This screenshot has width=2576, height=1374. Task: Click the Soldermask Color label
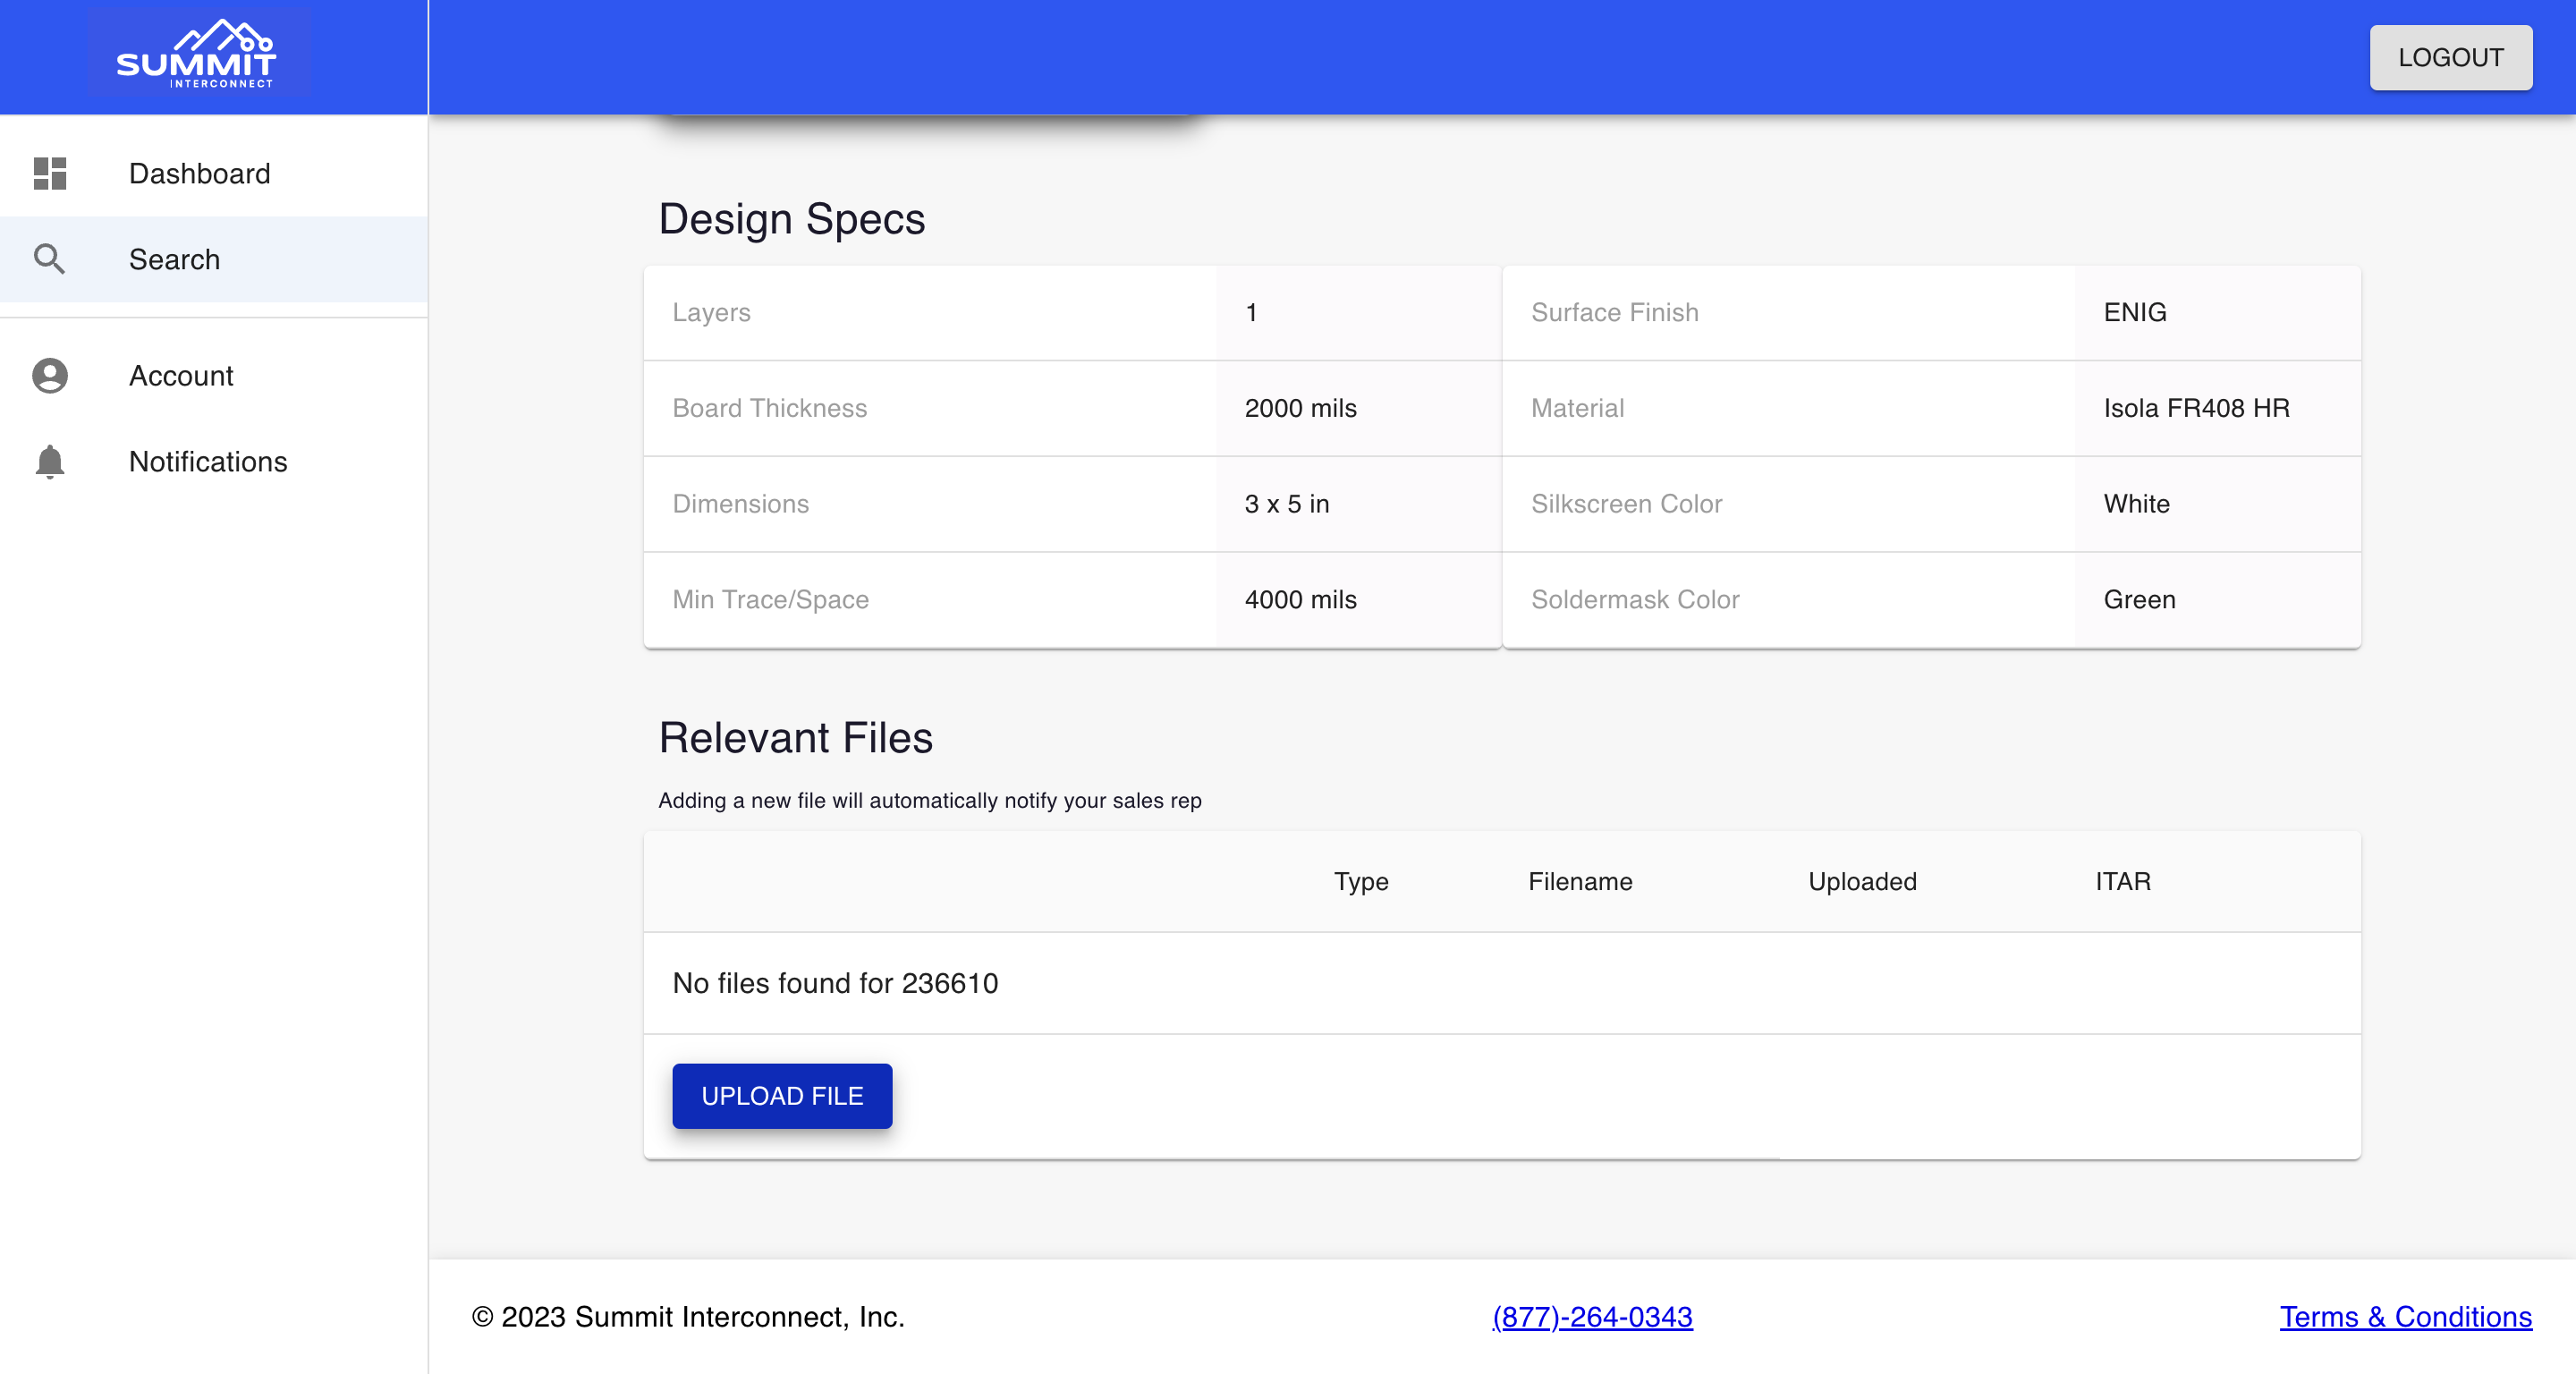pyautogui.click(x=1635, y=600)
